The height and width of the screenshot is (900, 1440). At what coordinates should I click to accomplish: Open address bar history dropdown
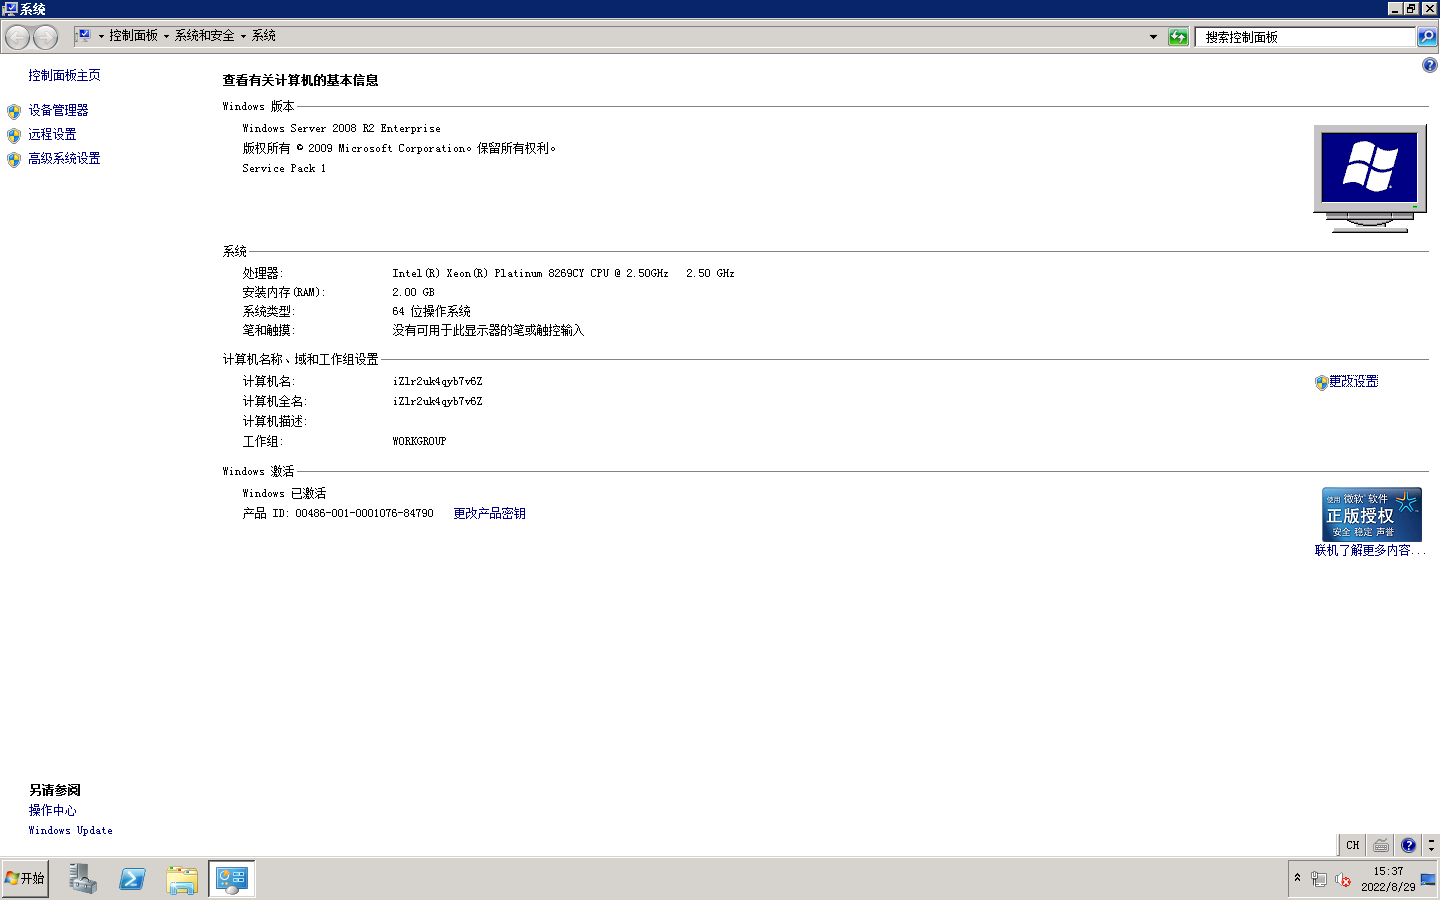[x=1153, y=37]
